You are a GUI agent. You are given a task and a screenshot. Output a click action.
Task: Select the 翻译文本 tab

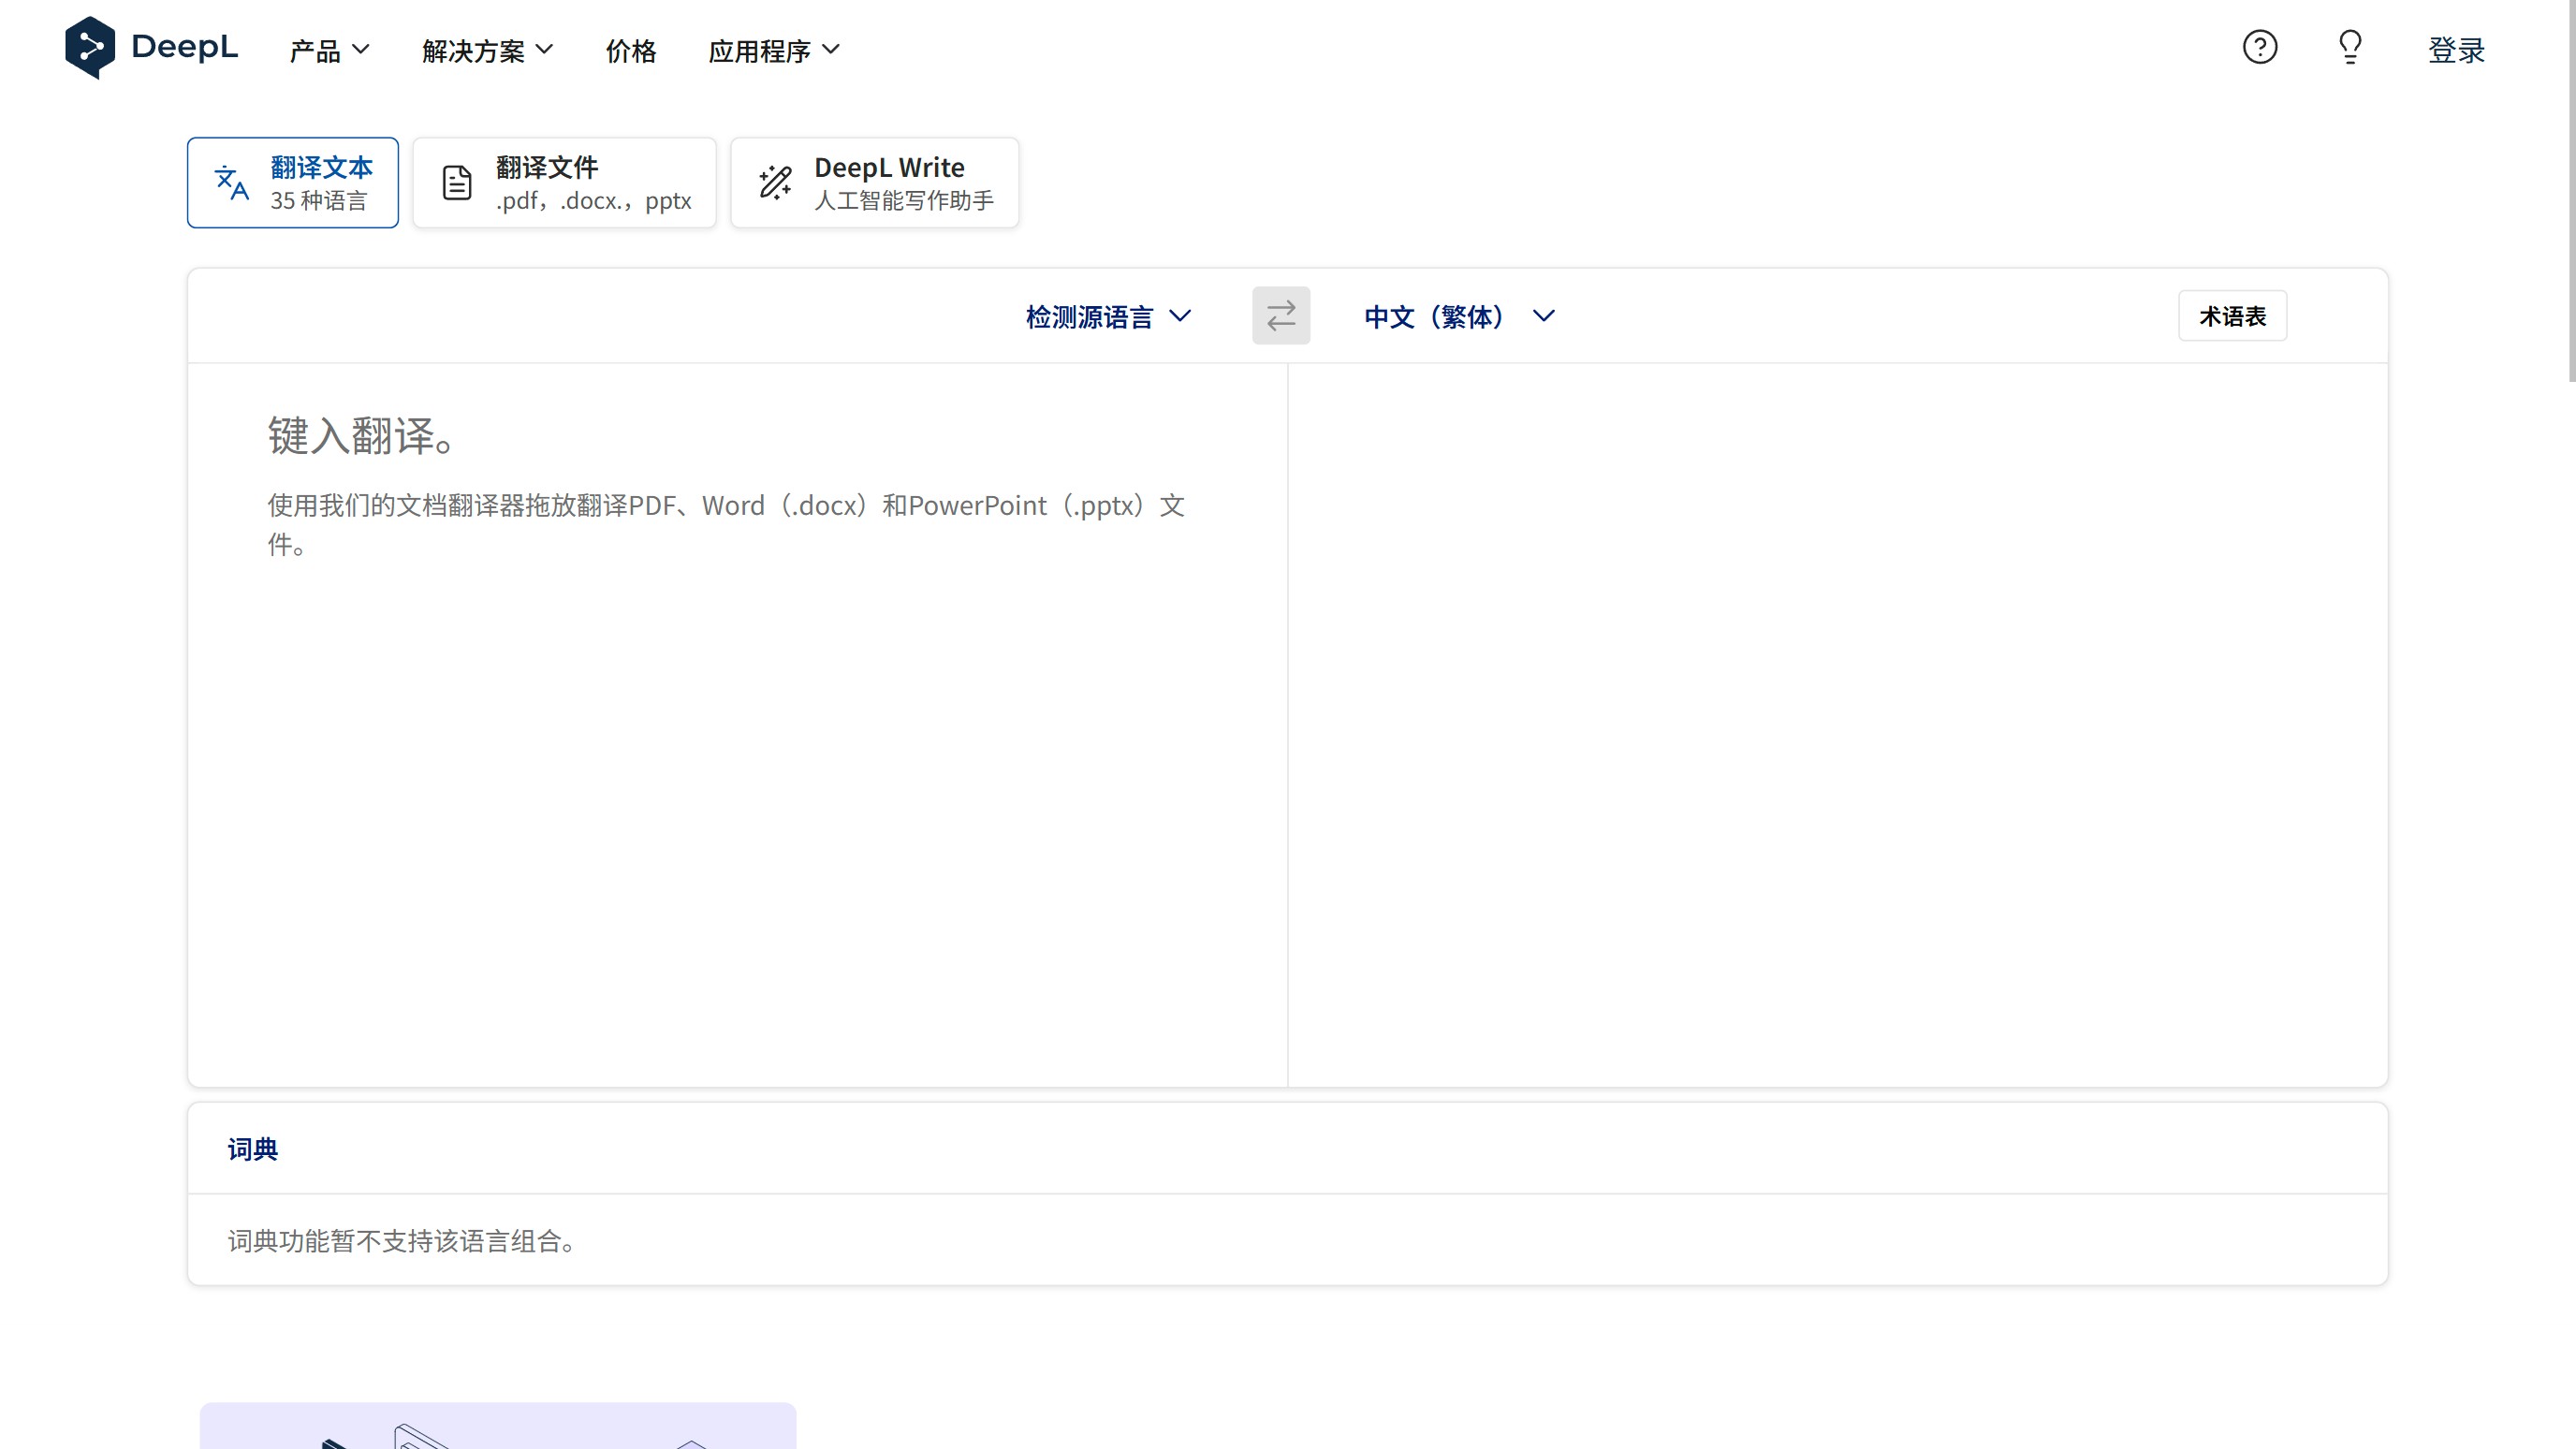292,182
